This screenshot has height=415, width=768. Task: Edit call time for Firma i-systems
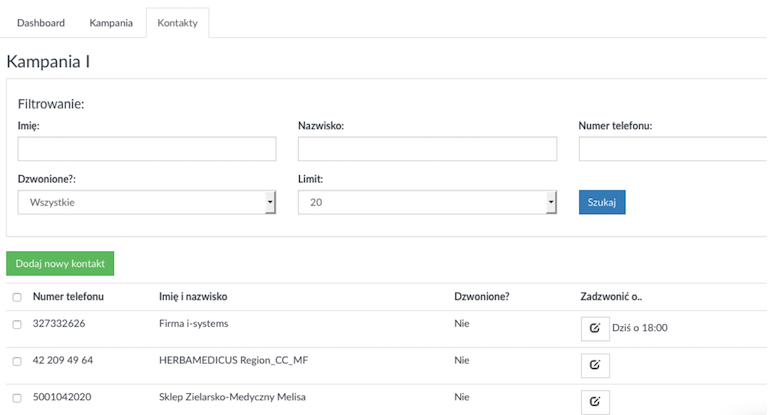point(595,328)
